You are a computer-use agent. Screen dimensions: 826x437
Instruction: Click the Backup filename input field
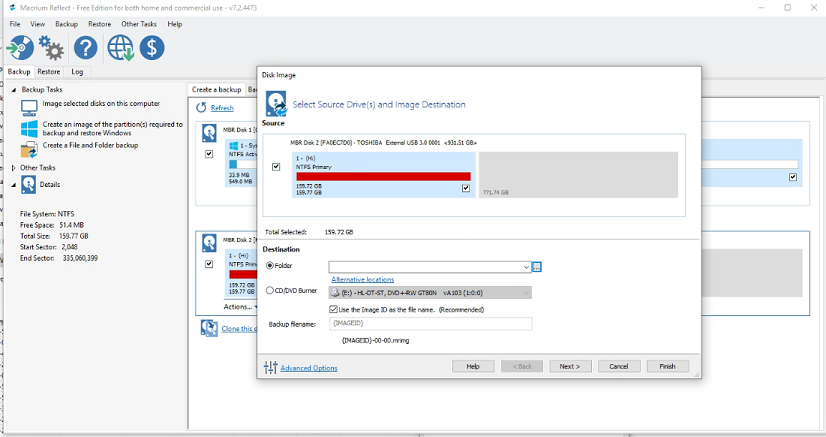(x=430, y=324)
